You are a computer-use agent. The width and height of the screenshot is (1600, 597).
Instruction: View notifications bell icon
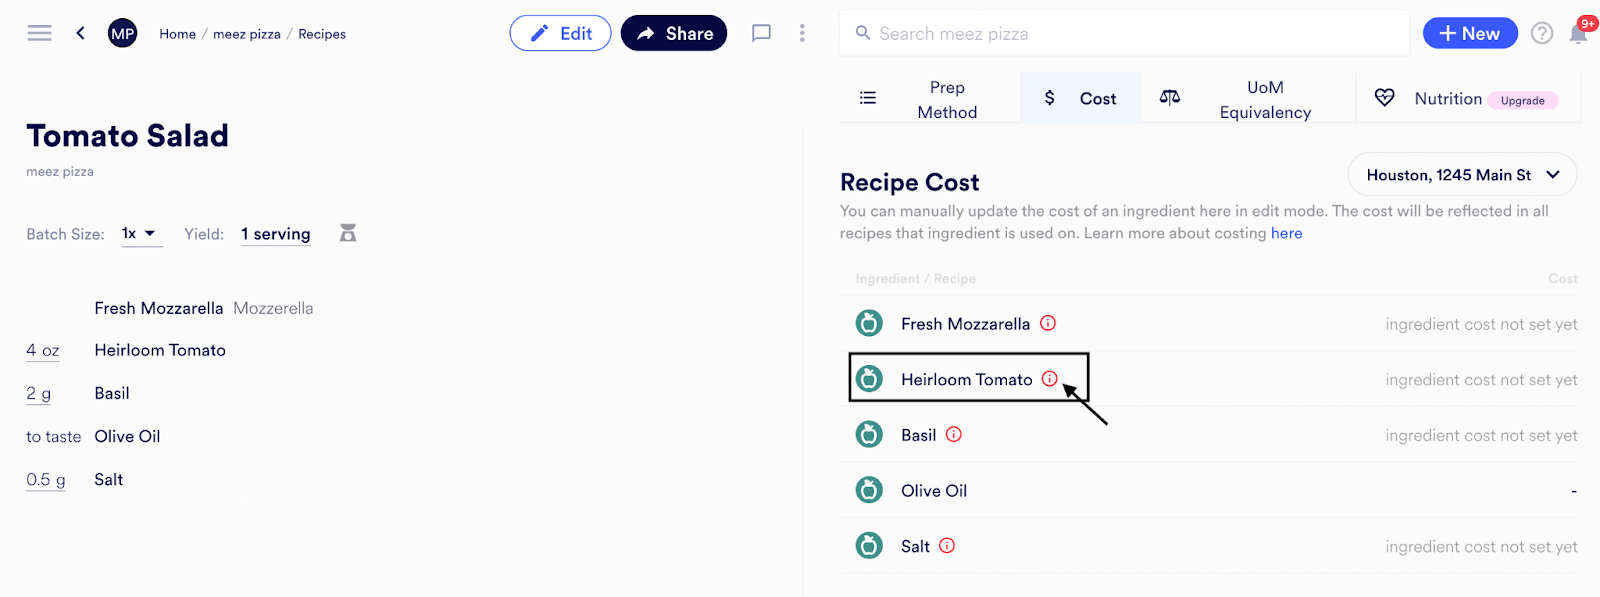(1578, 34)
